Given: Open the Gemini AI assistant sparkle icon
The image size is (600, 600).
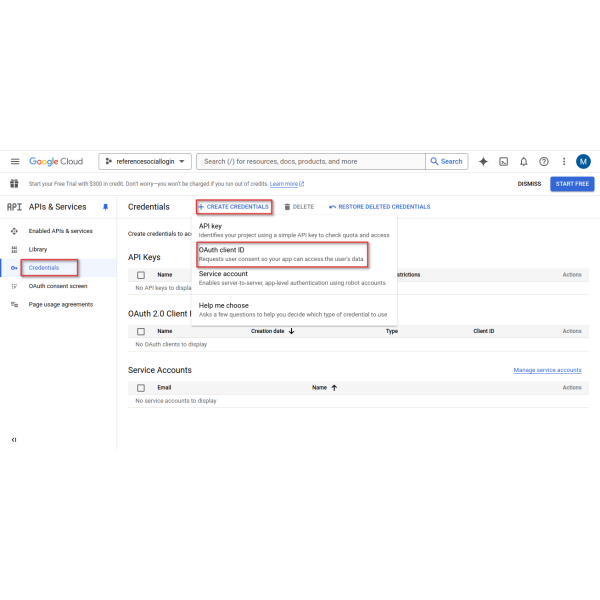Looking at the screenshot, I should click(x=484, y=161).
